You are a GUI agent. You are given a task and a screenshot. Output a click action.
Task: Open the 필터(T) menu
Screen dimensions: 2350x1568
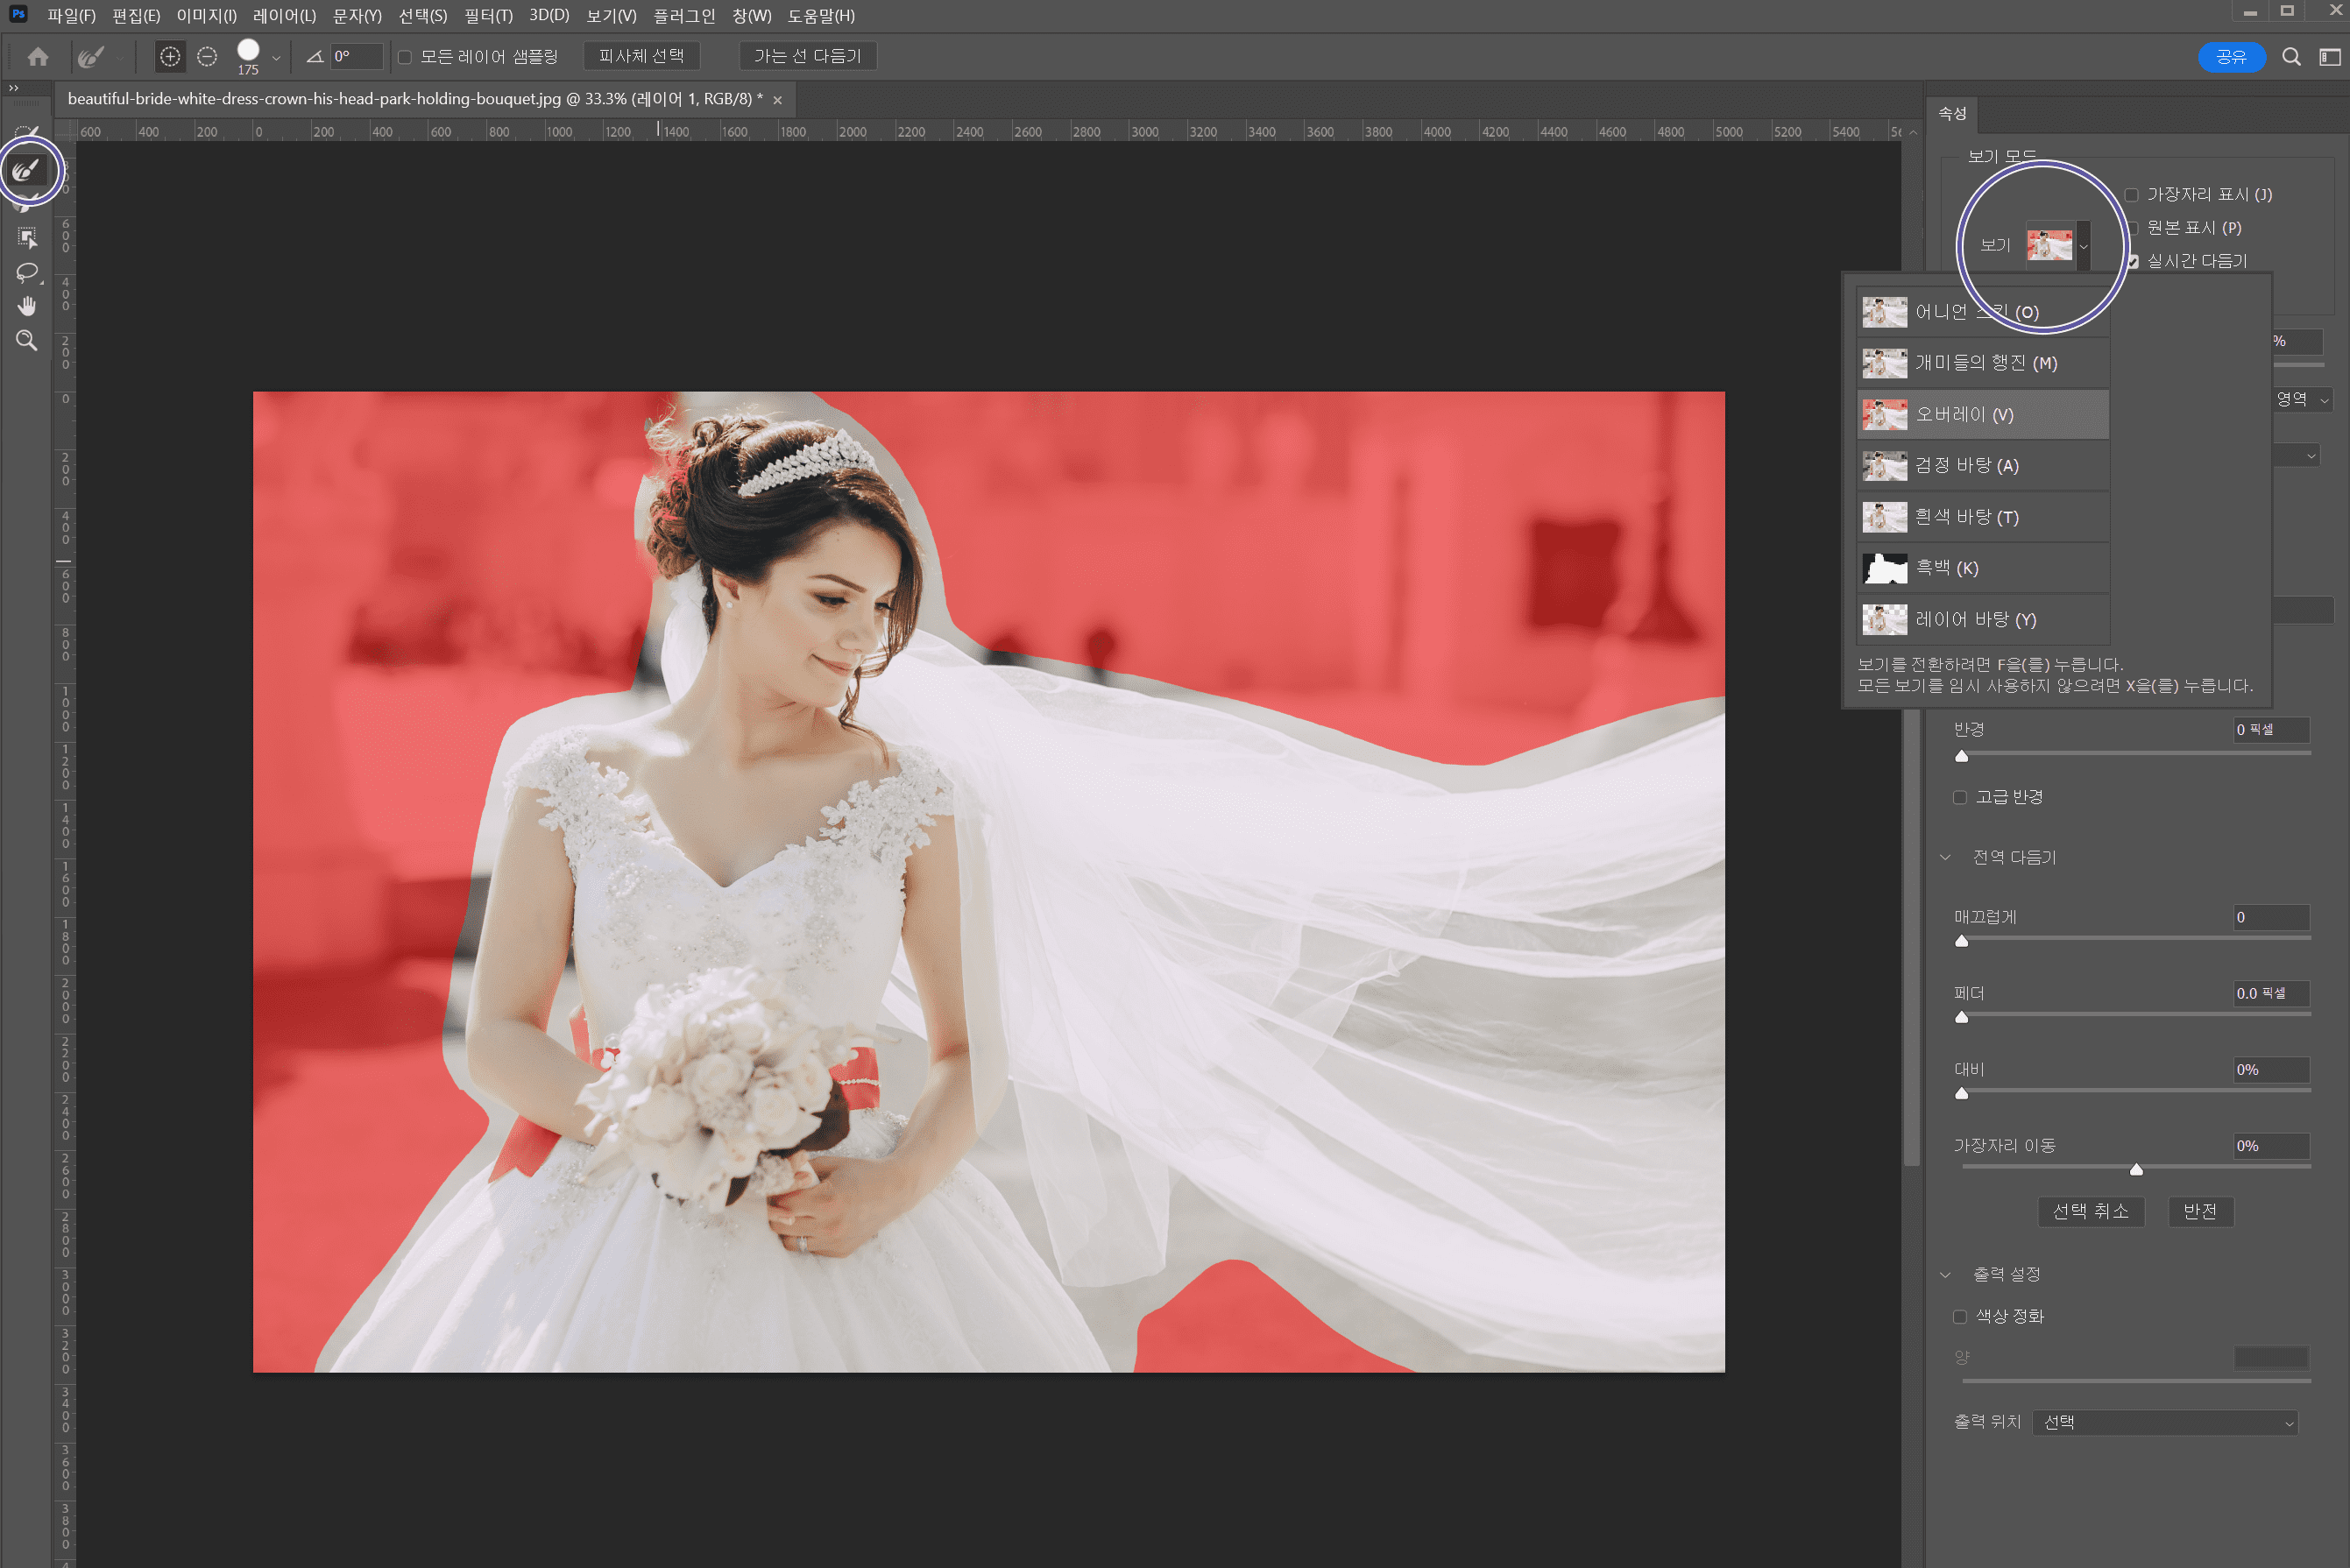[488, 16]
